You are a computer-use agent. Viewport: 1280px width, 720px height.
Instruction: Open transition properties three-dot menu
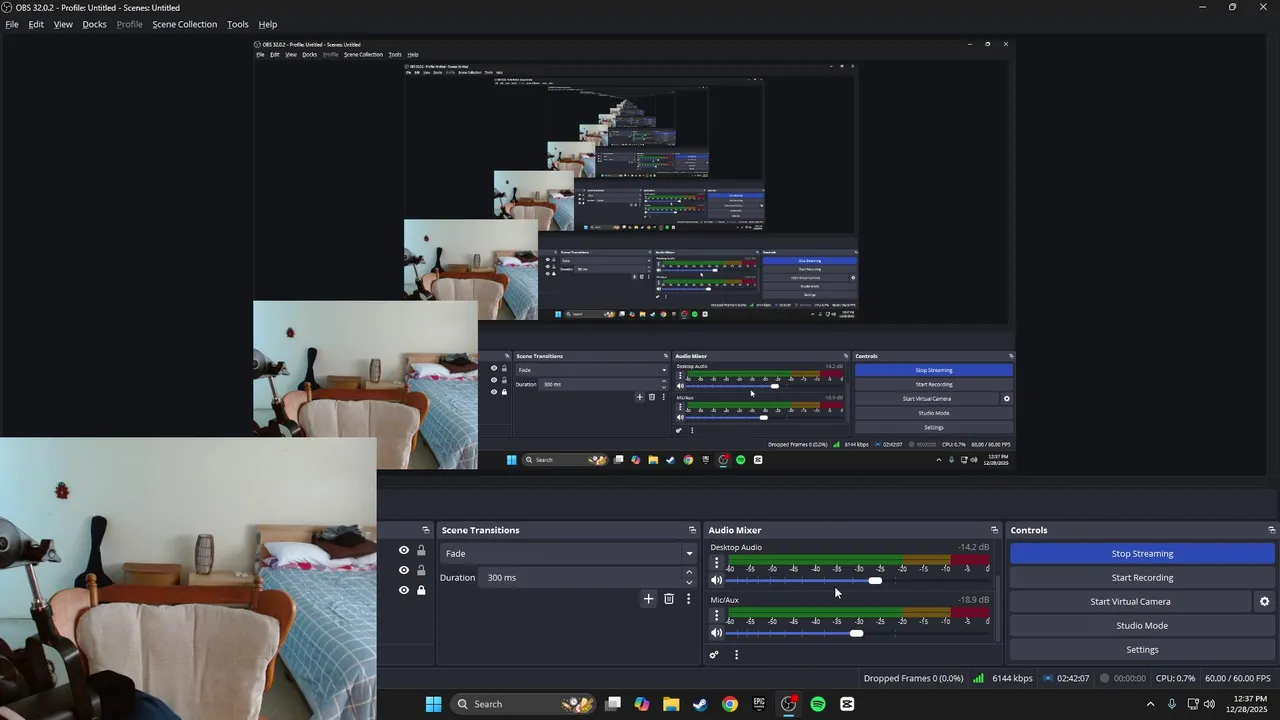pyautogui.click(x=688, y=599)
